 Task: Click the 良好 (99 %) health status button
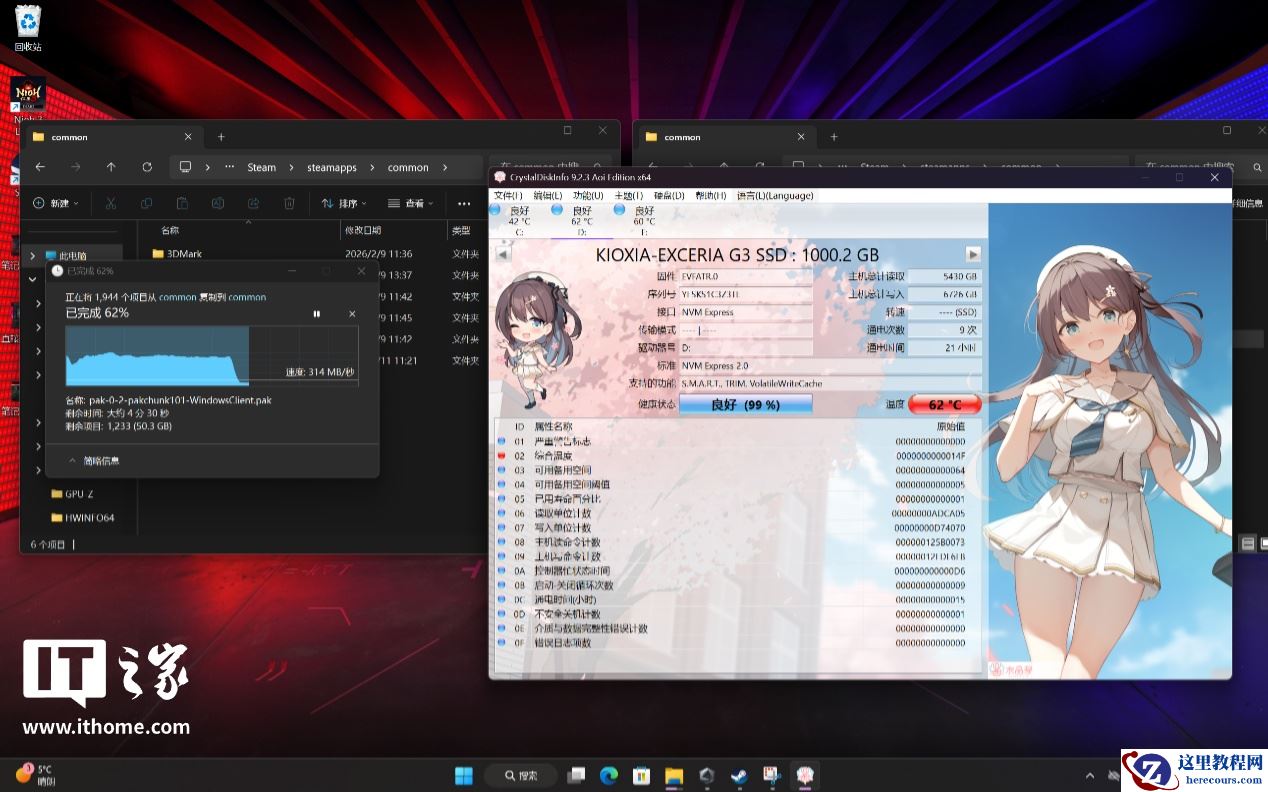click(x=745, y=404)
